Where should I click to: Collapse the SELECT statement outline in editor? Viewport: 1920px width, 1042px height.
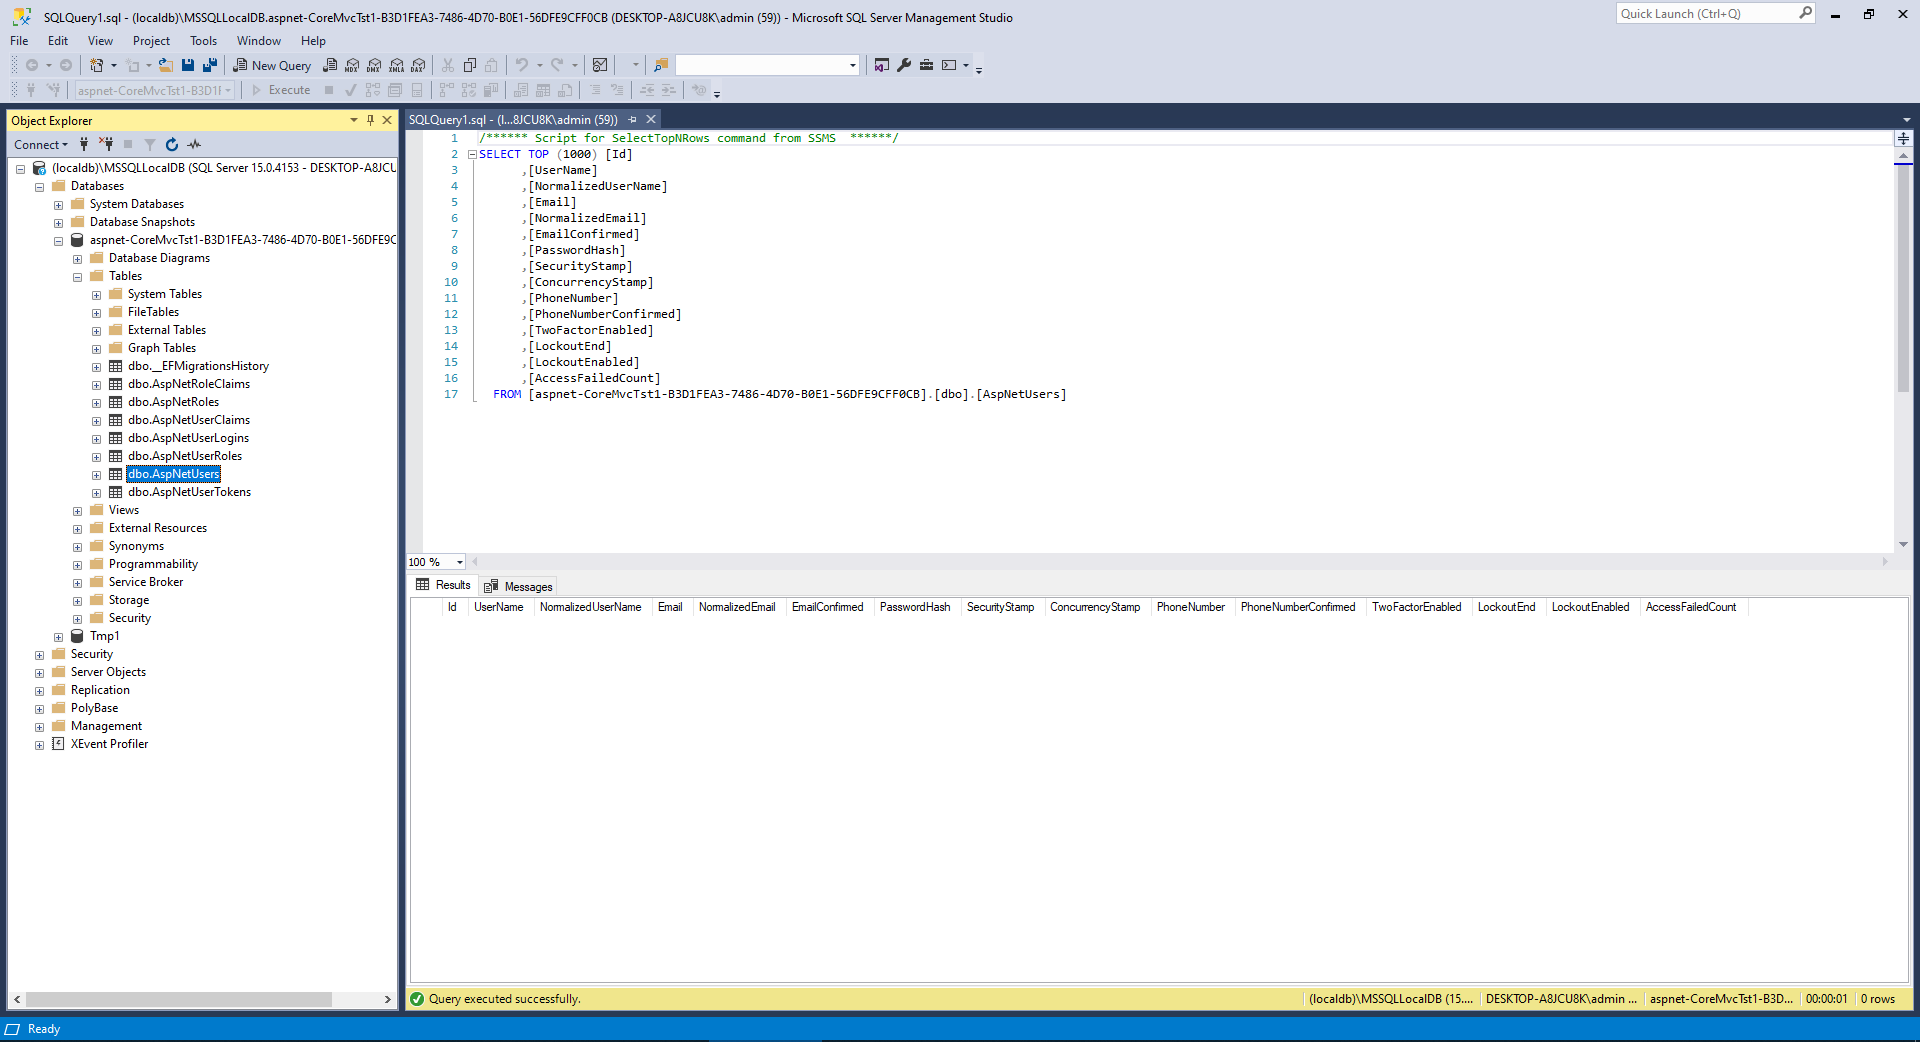click(472, 155)
